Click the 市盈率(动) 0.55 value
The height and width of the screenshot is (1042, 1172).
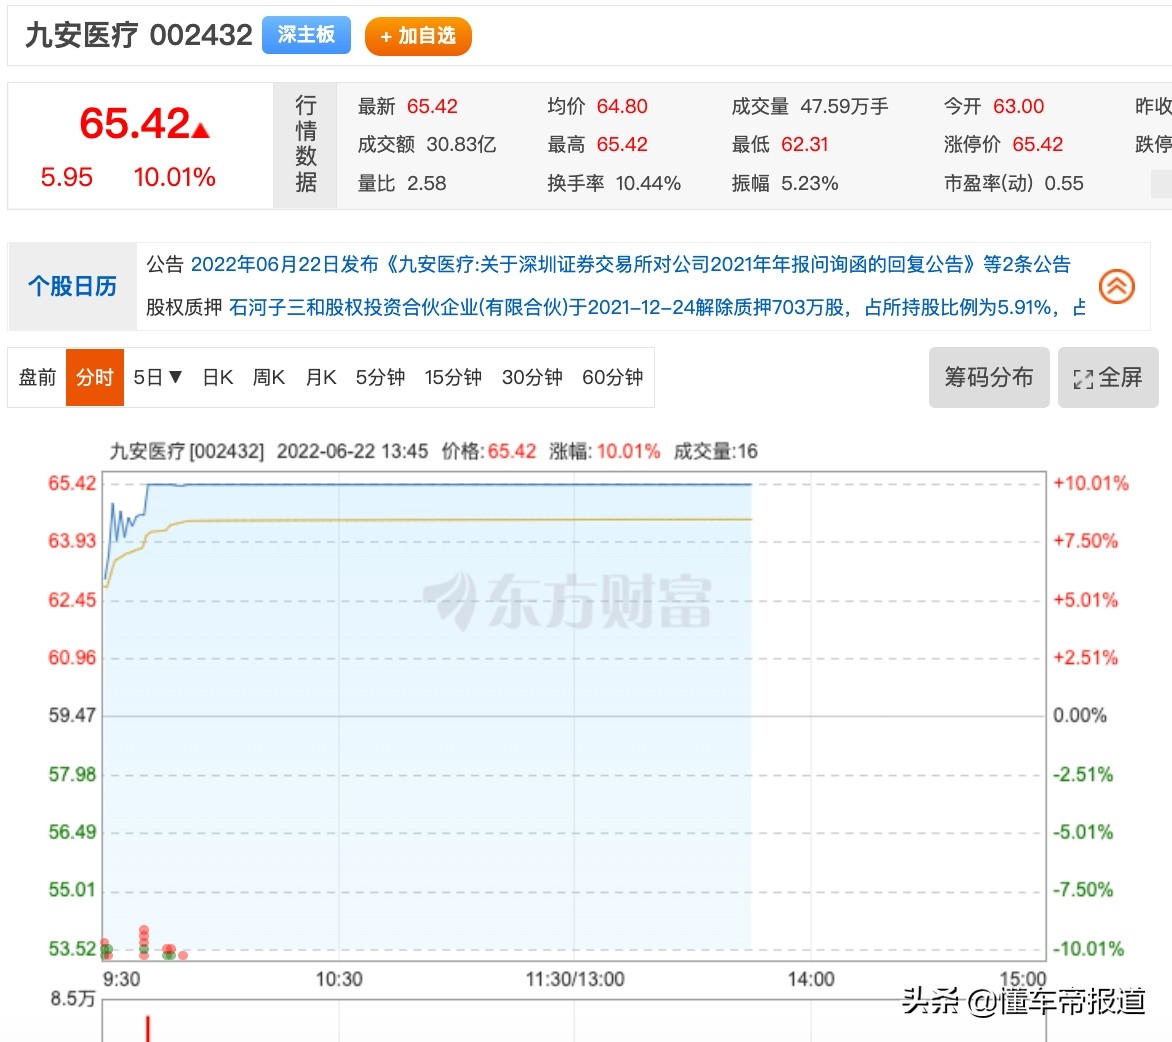(x=1064, y=183)
